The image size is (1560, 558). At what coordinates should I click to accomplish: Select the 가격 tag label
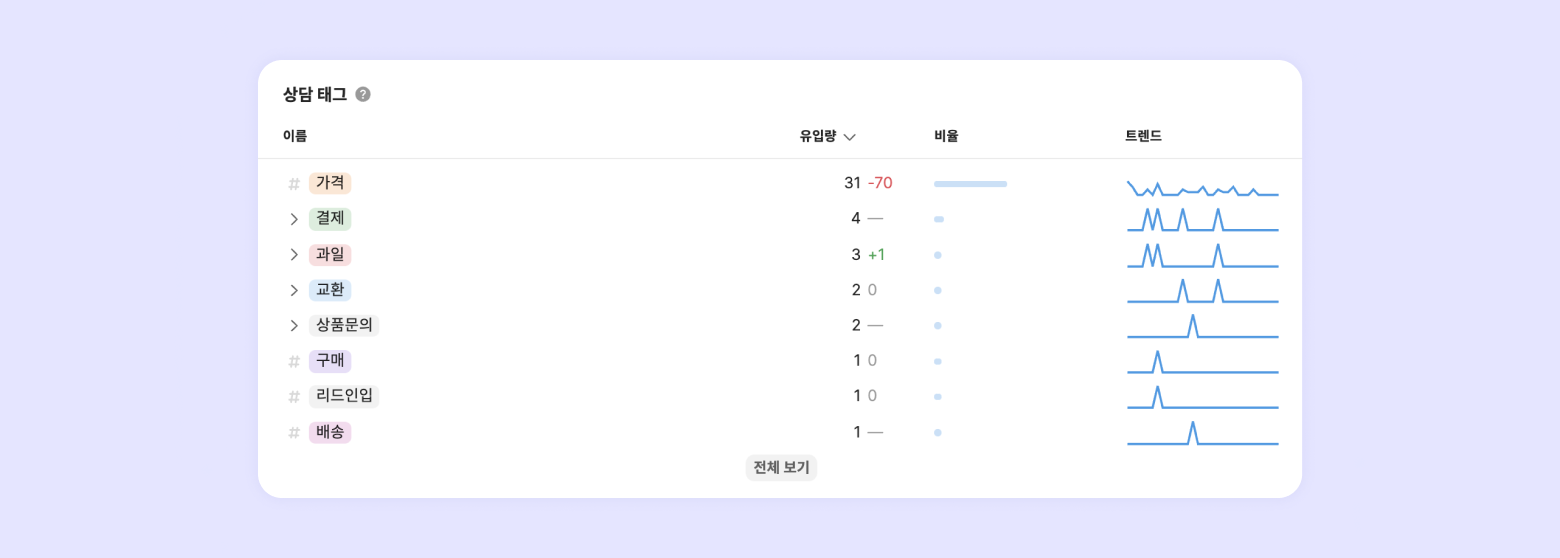coord(330,183)
